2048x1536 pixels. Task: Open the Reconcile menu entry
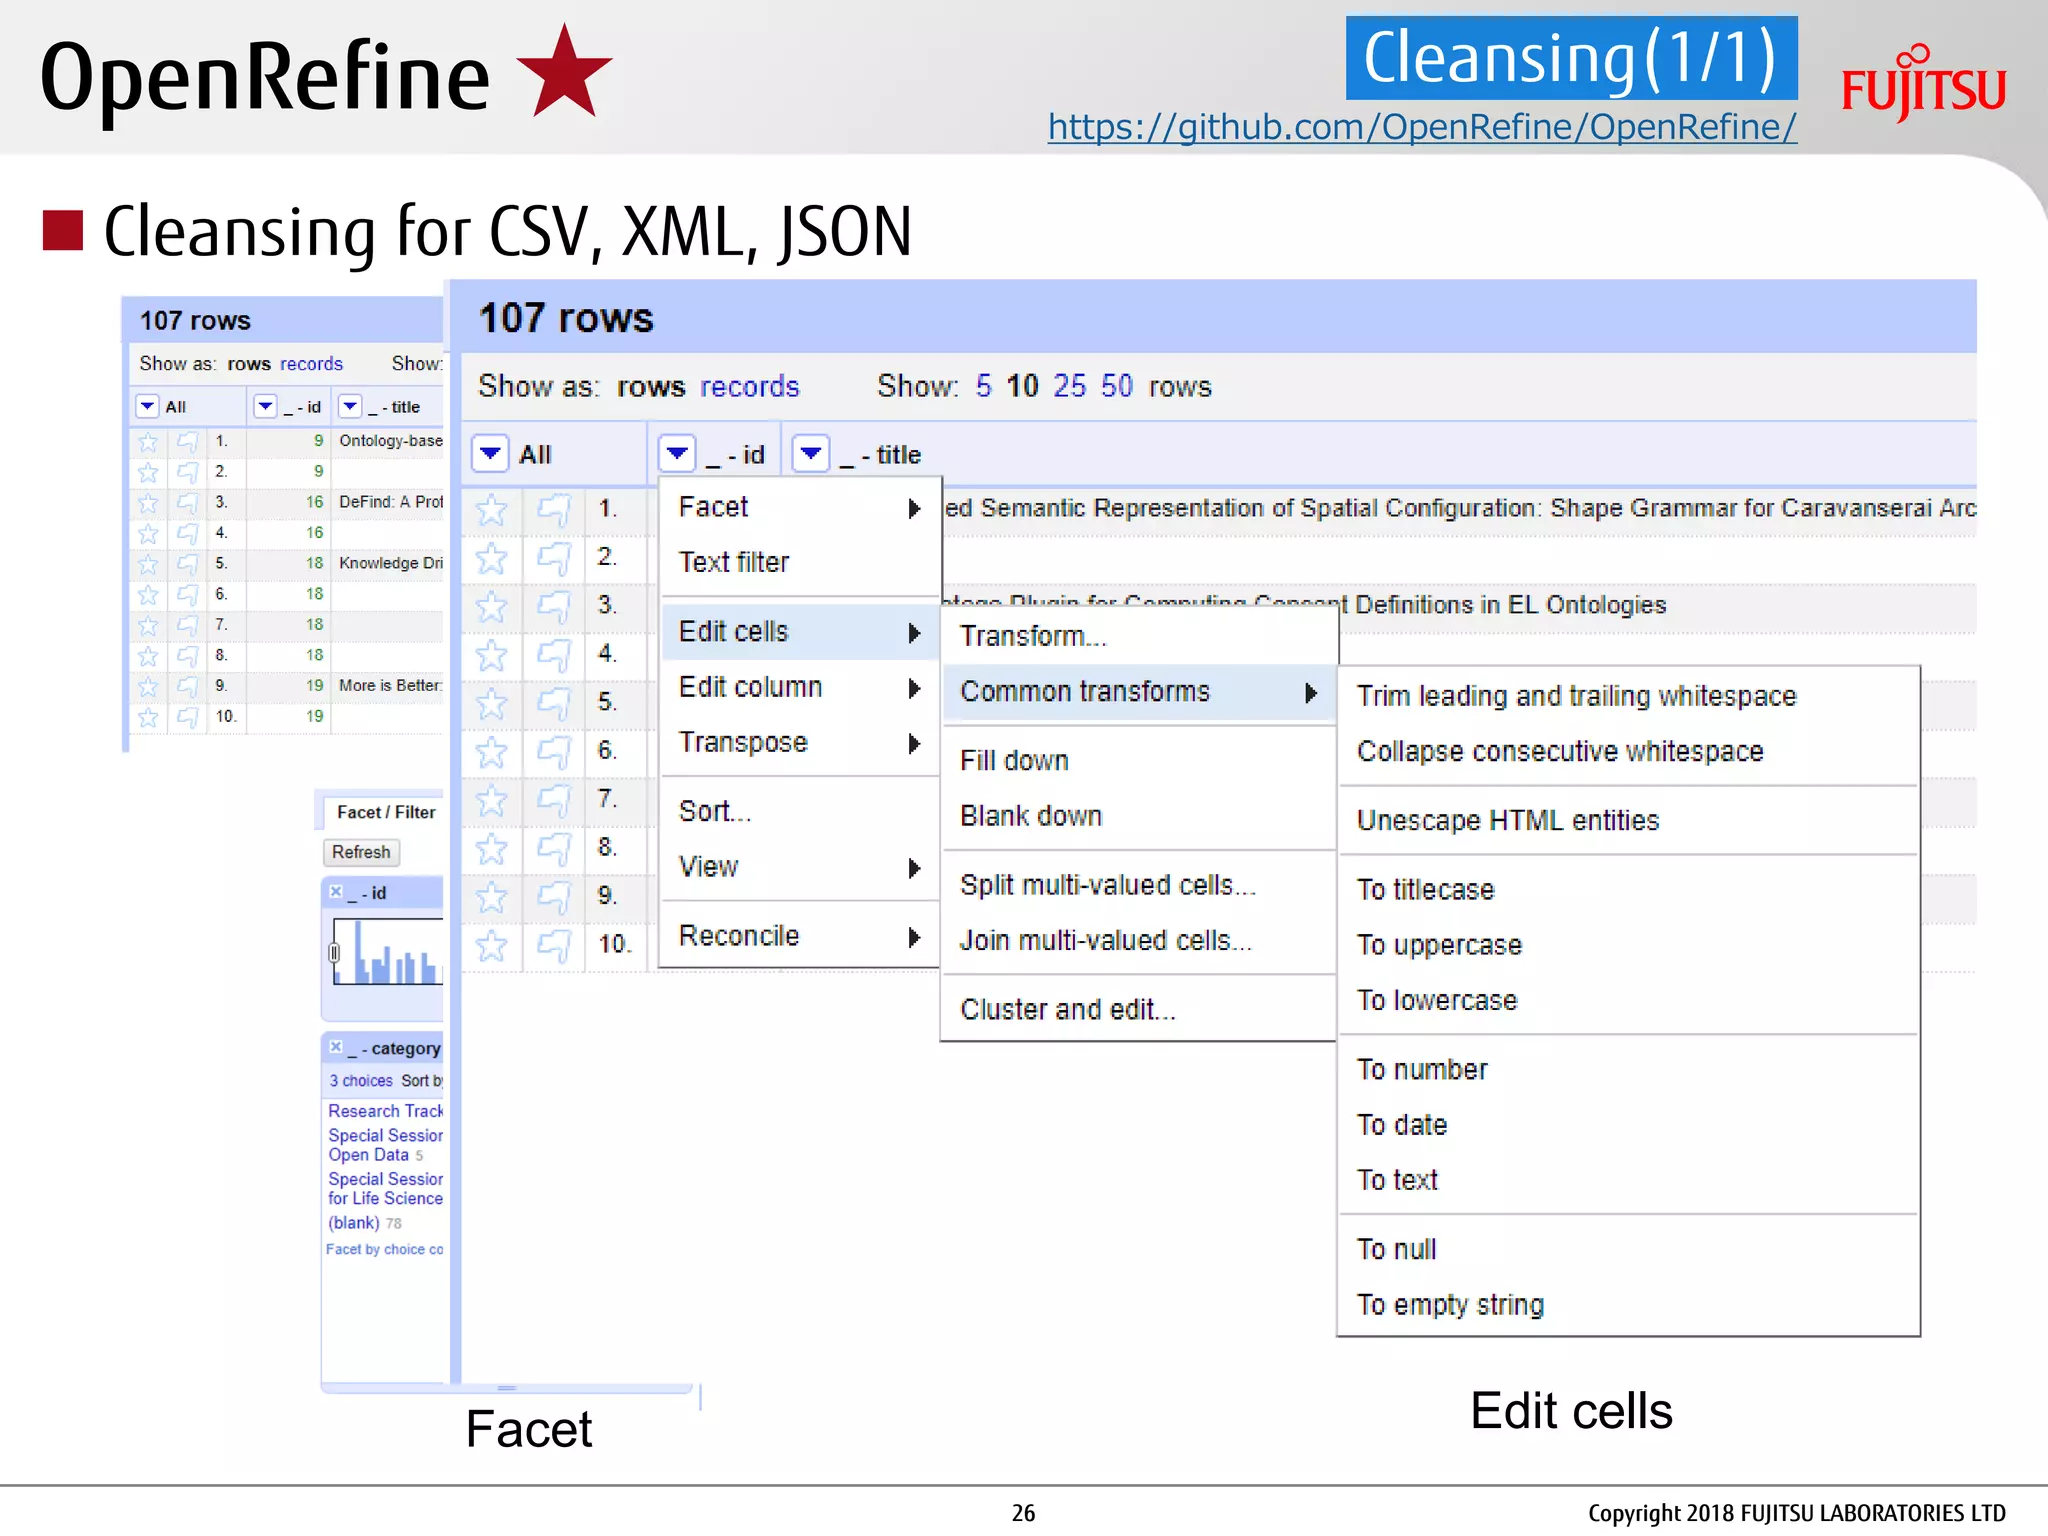800,936
